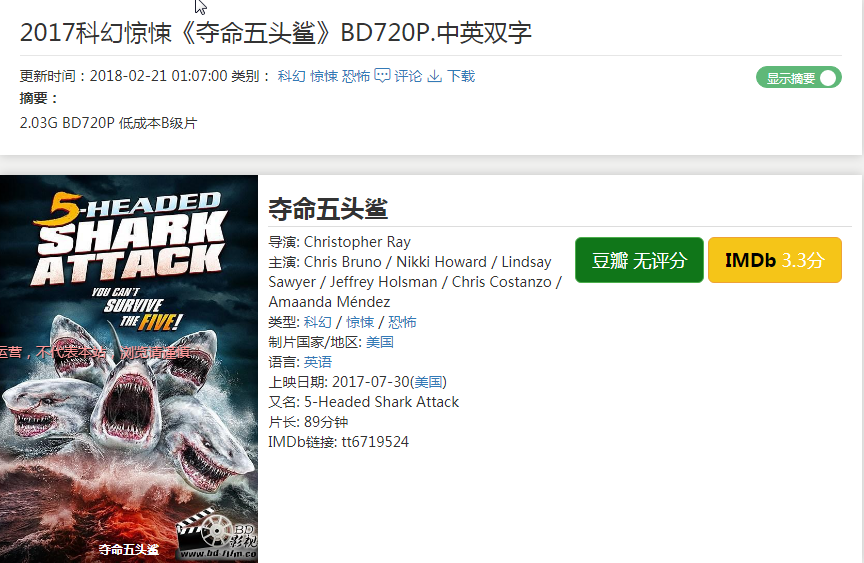
Task: Open the 美国 country link under 制片国家
Action: [x=380, y=342]
